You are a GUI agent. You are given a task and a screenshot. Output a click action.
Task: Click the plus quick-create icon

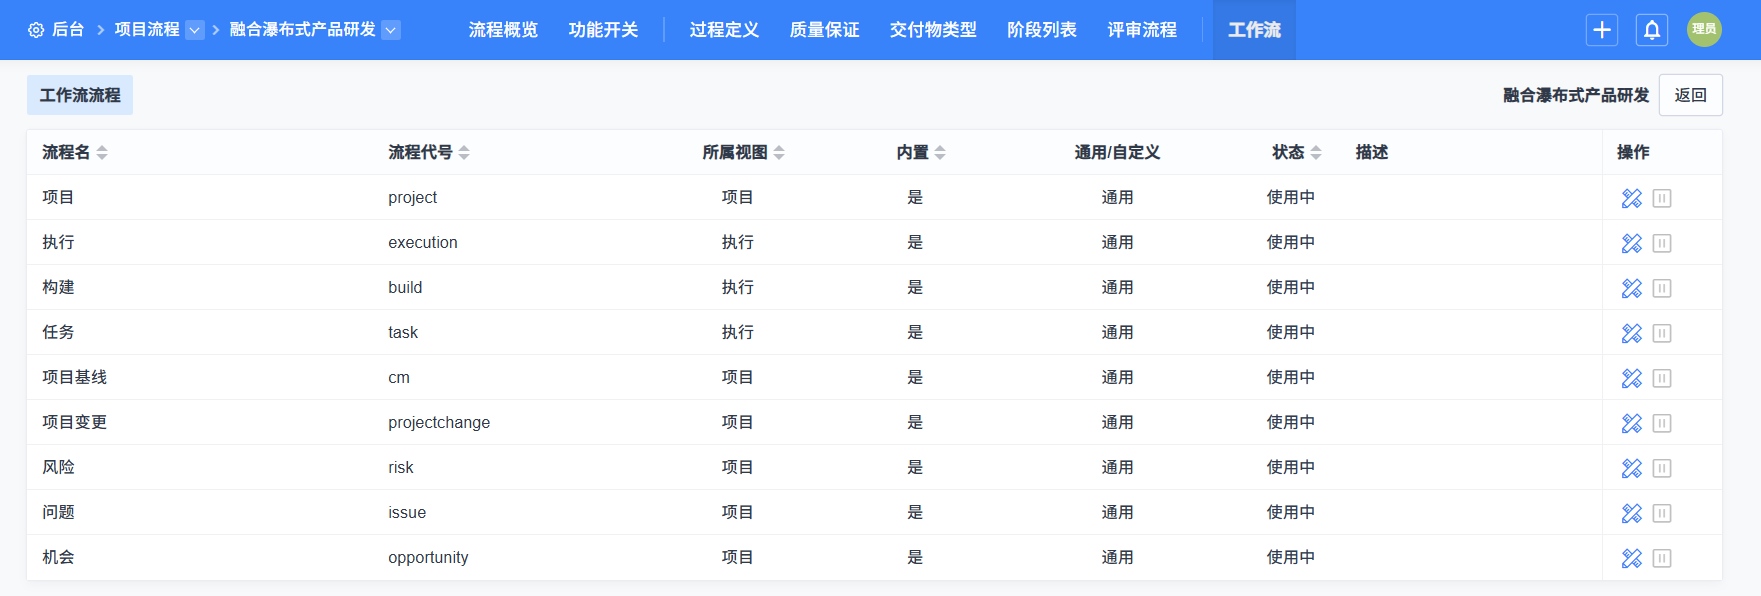click(x=1602, y=30)
